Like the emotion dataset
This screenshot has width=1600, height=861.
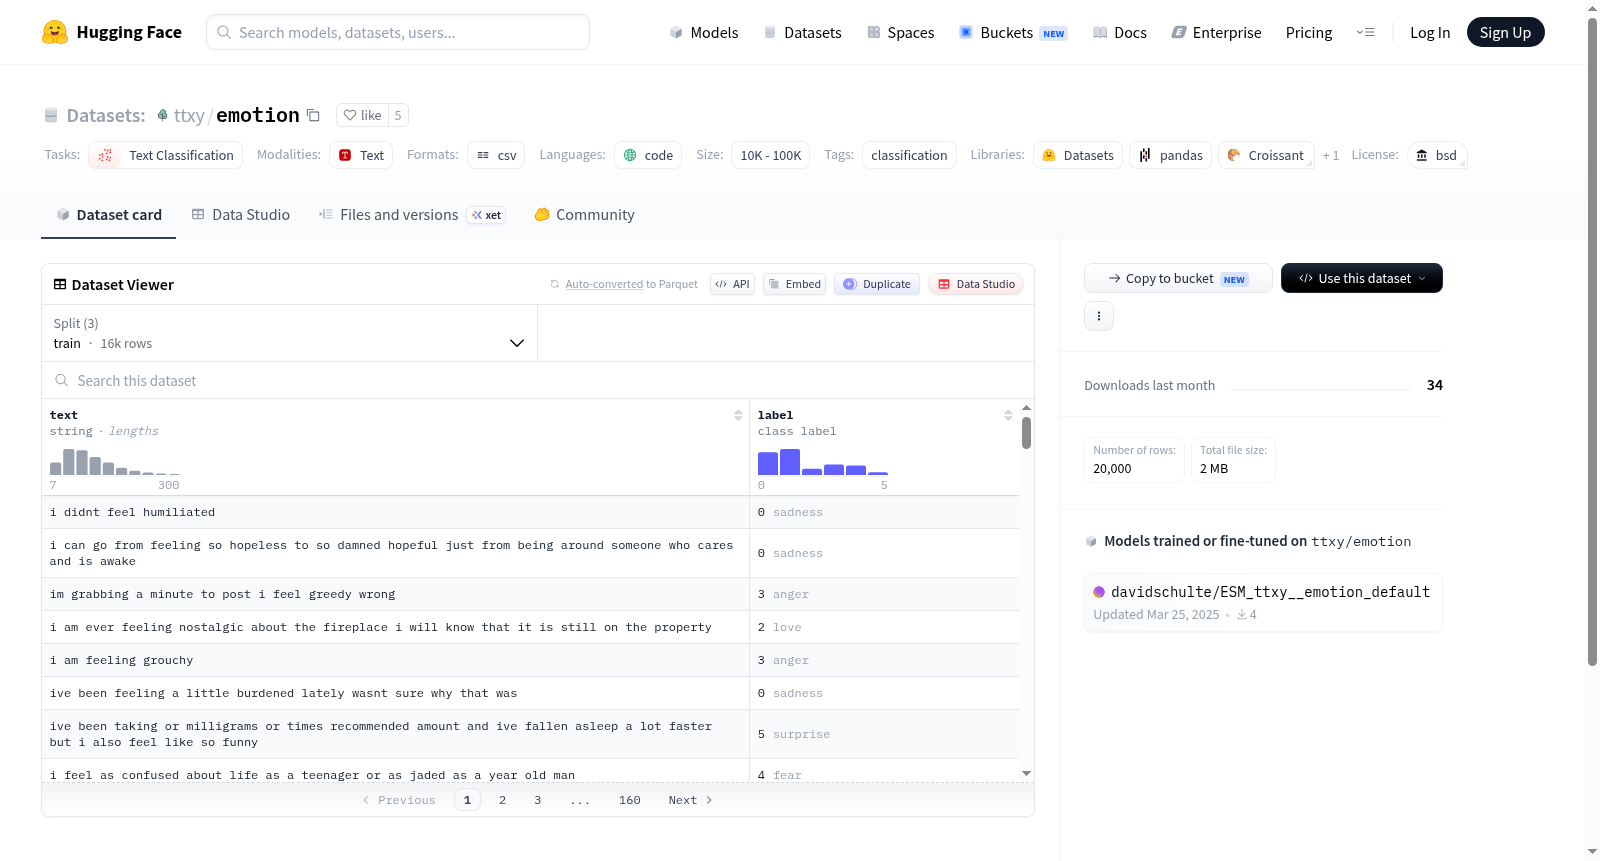(x=362, y=115)
